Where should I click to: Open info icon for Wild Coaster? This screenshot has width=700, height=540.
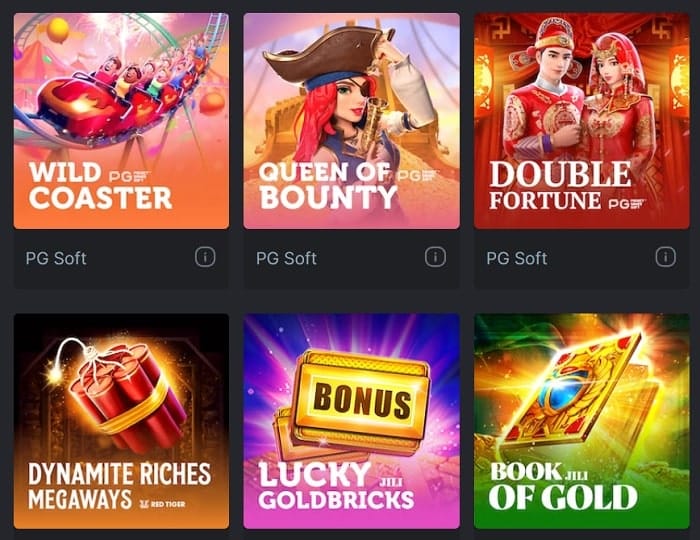click(x=205, y=257)
